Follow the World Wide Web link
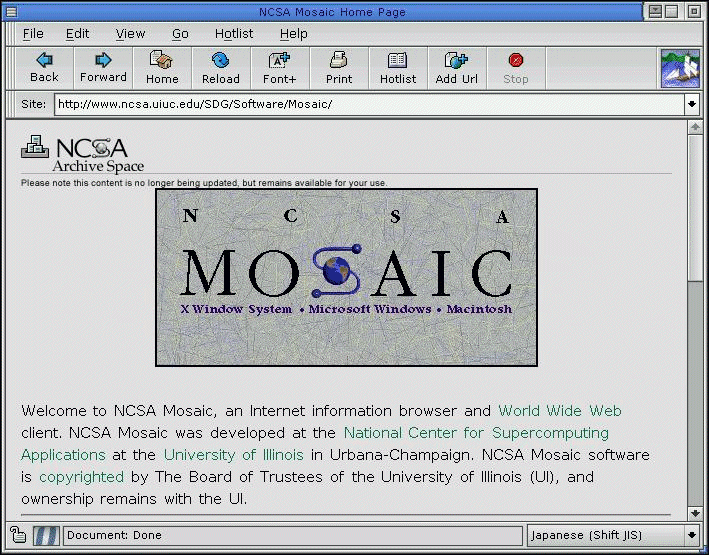 click(x=560, y=411)
